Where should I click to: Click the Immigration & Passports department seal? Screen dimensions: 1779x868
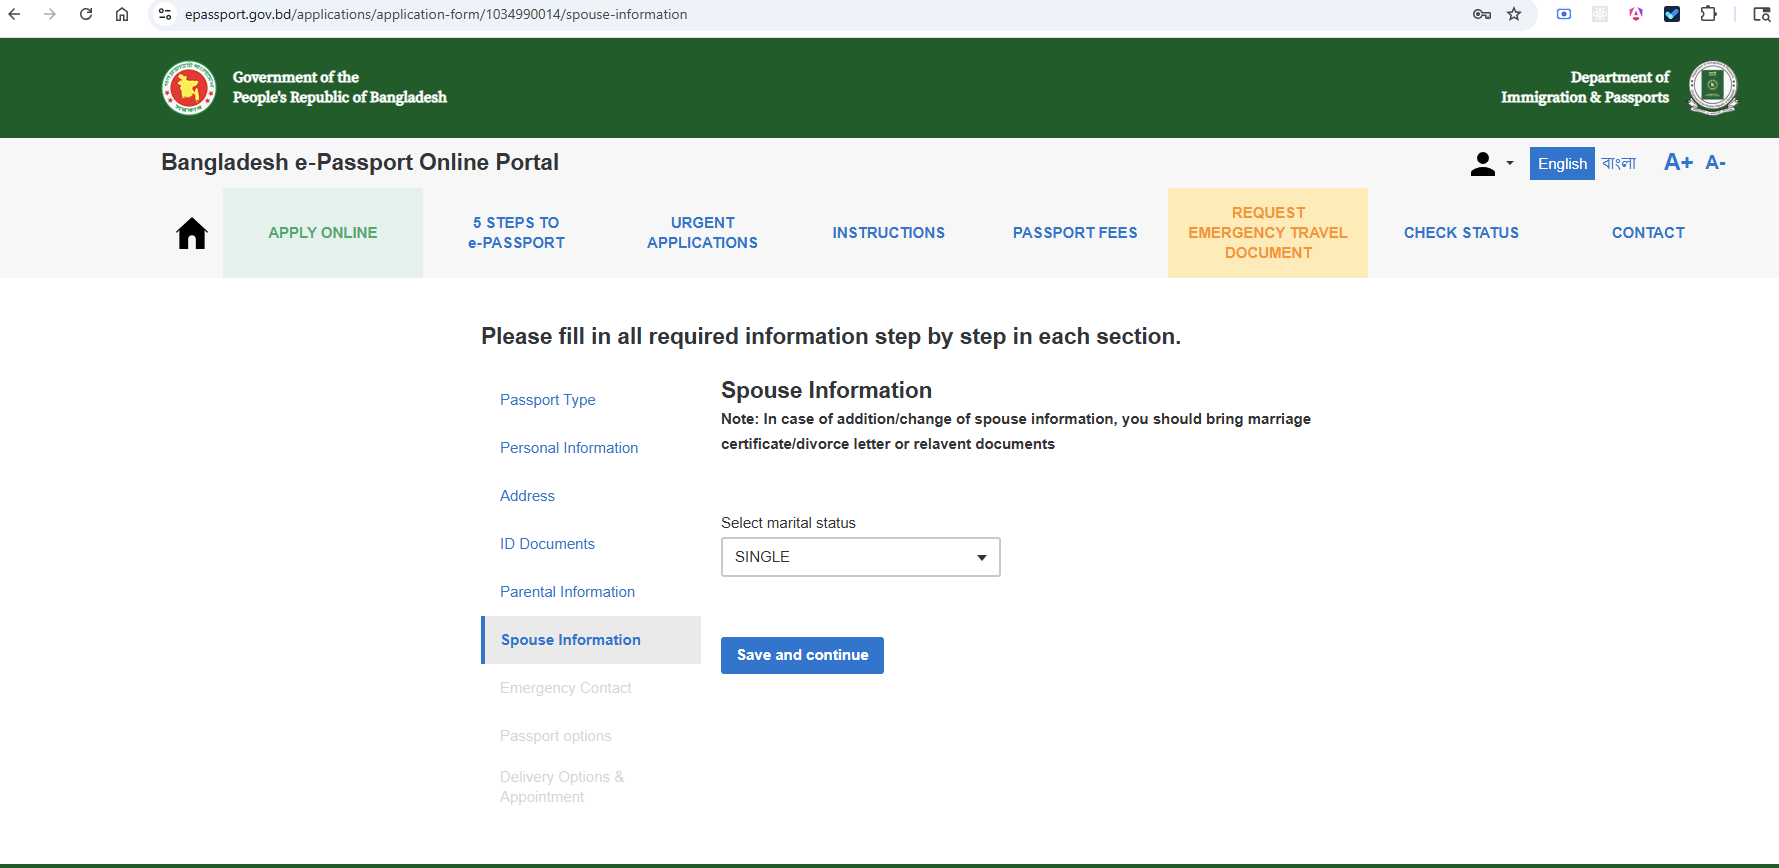(1713, 88)
